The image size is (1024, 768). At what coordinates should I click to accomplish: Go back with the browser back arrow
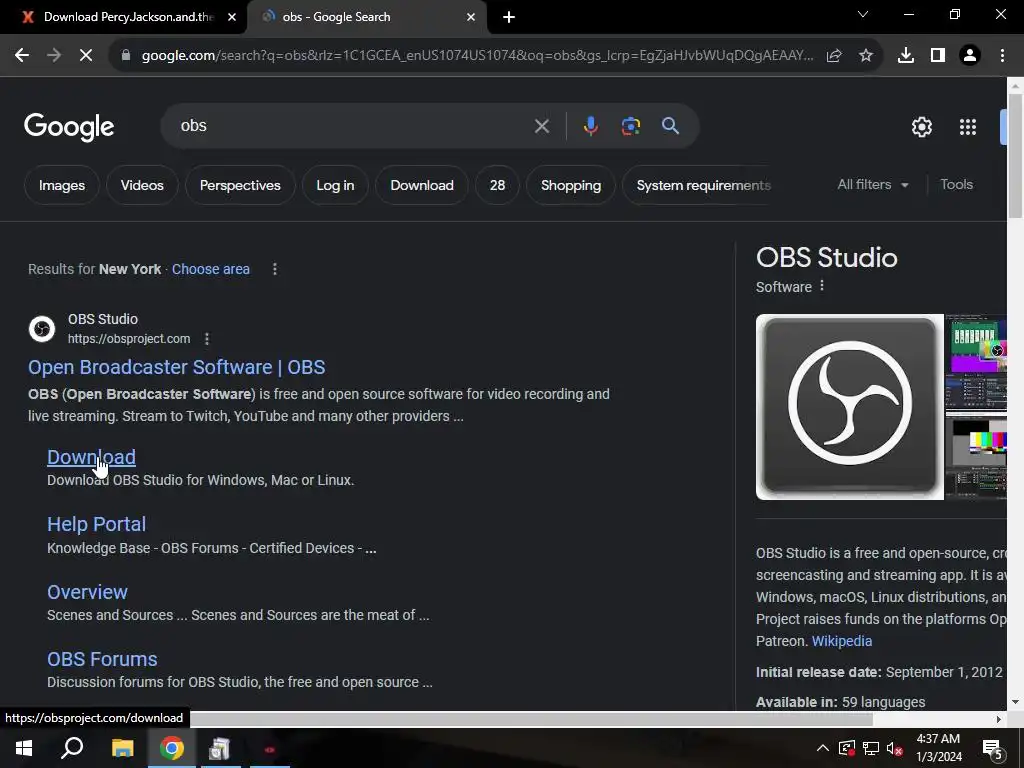(22, 56)
